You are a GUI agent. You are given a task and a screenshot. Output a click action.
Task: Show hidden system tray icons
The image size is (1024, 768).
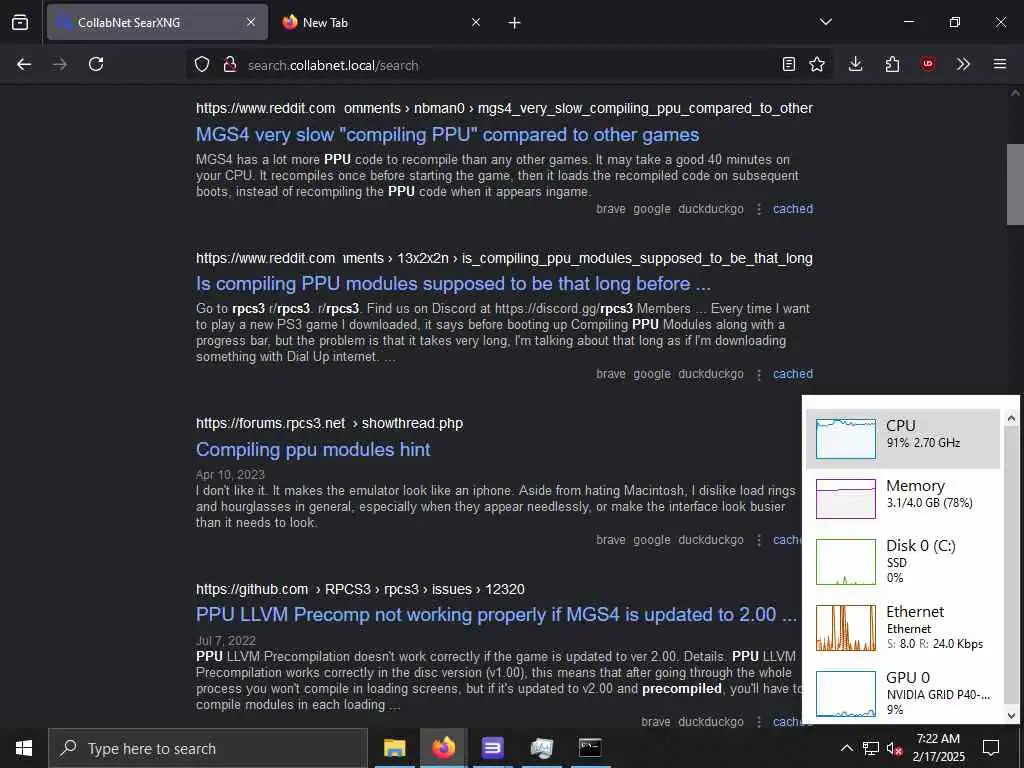coord(846,748)
